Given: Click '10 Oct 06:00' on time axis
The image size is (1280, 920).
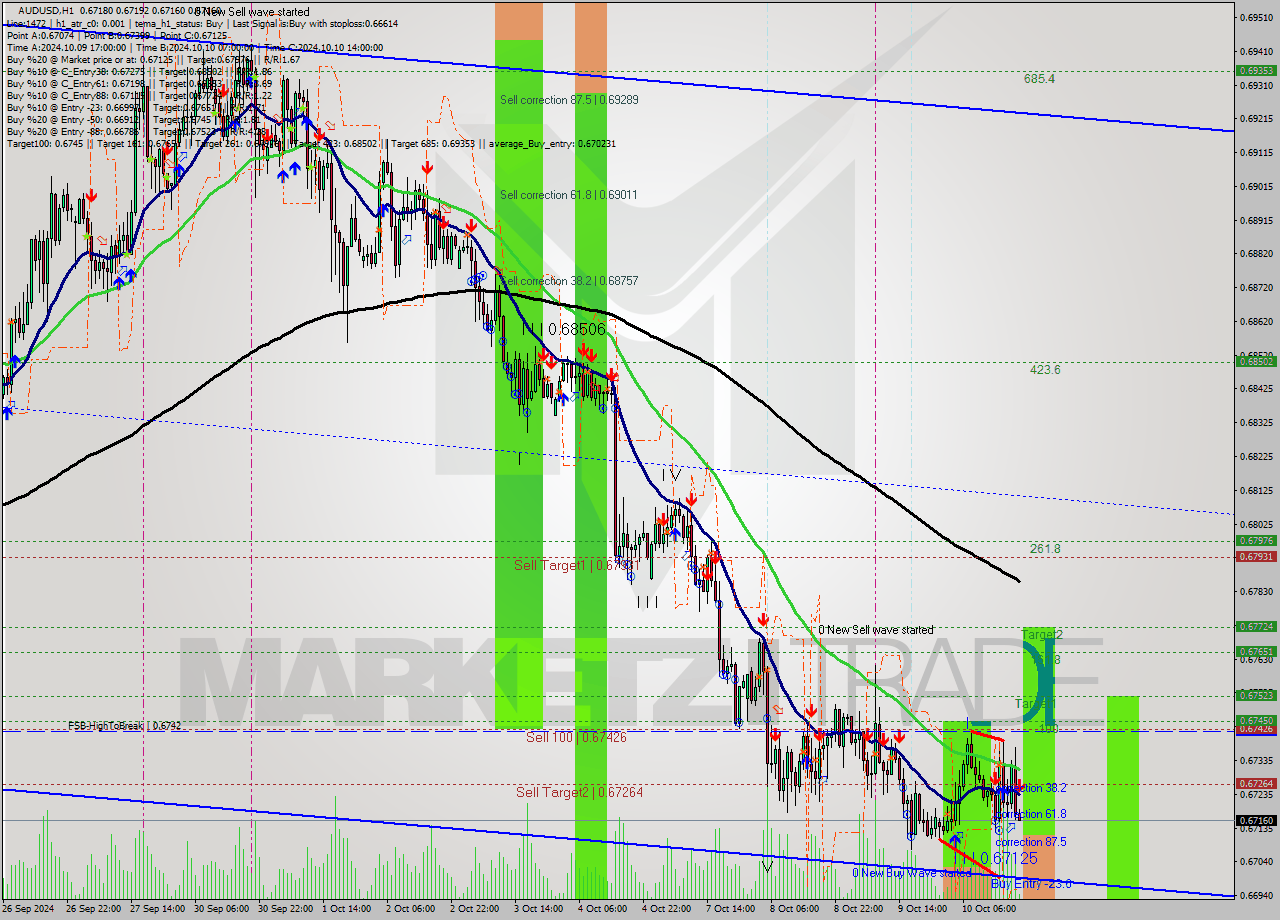Looking at the screenshot, I should click(x=989, y=909).
